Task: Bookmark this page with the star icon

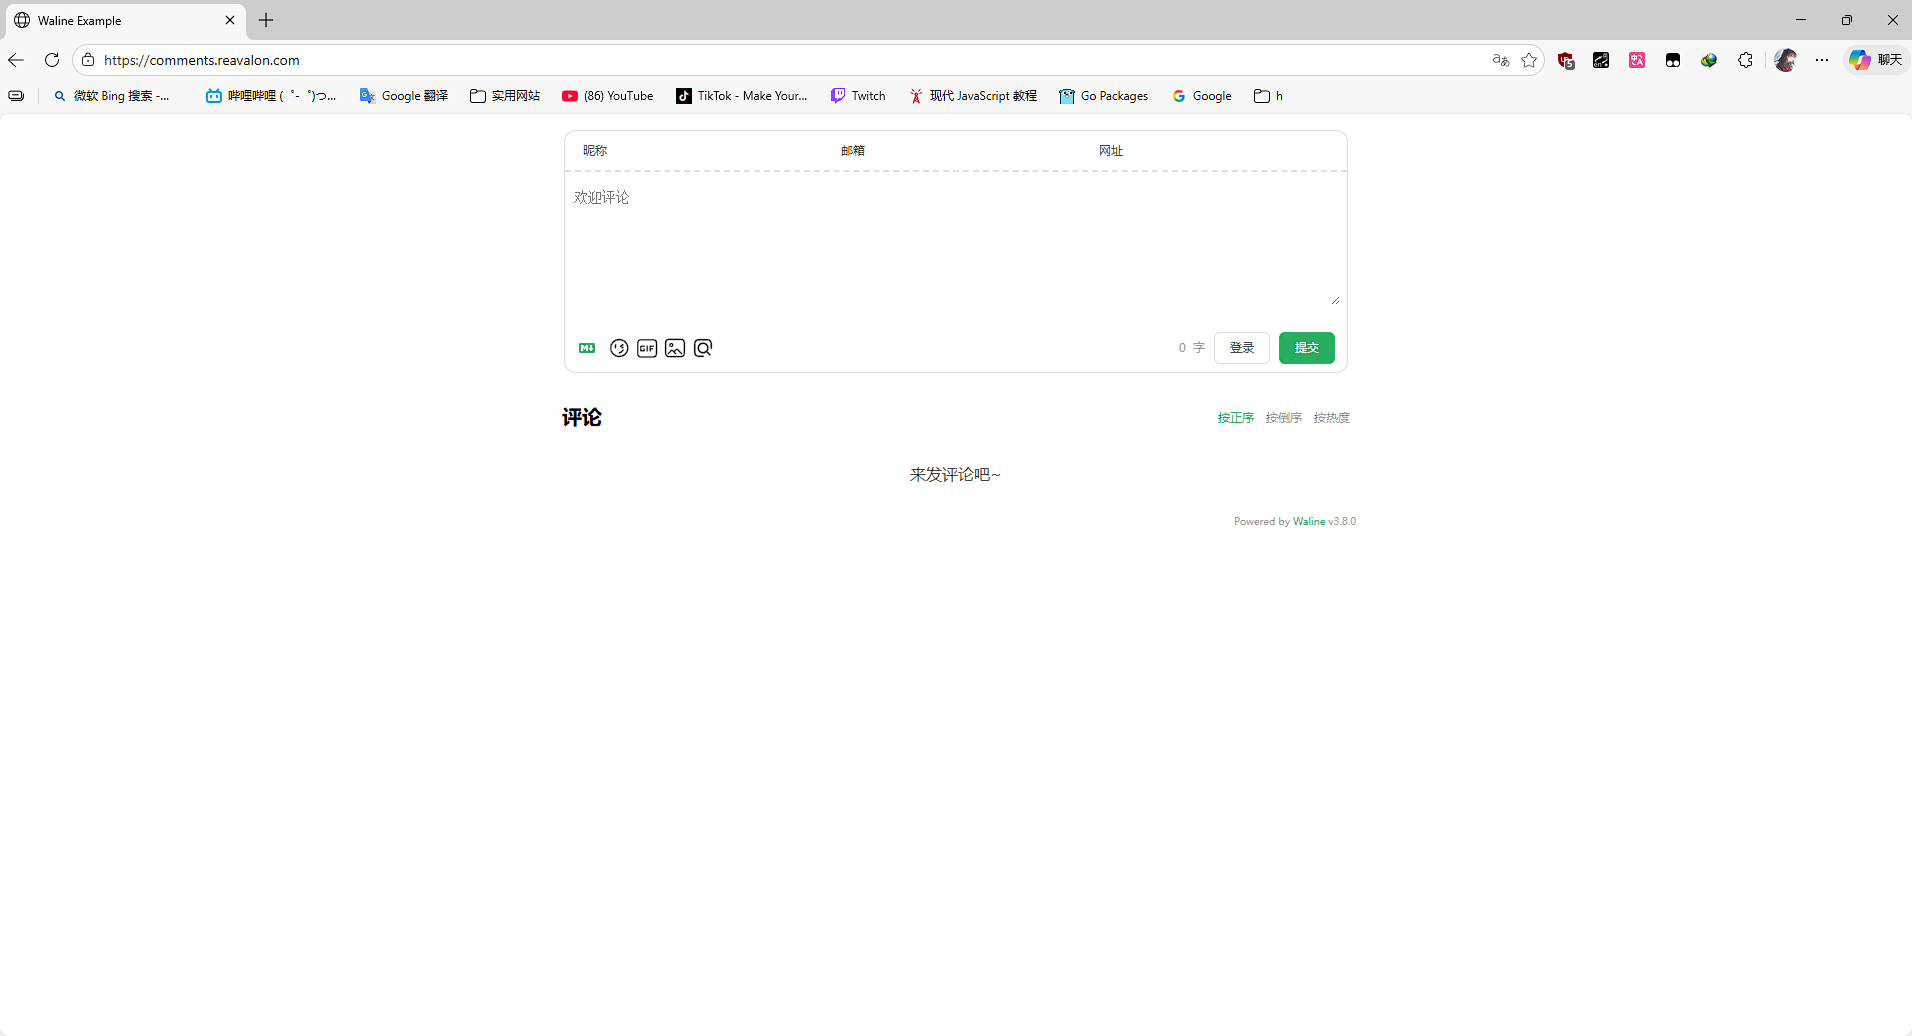Action: 1529,60
